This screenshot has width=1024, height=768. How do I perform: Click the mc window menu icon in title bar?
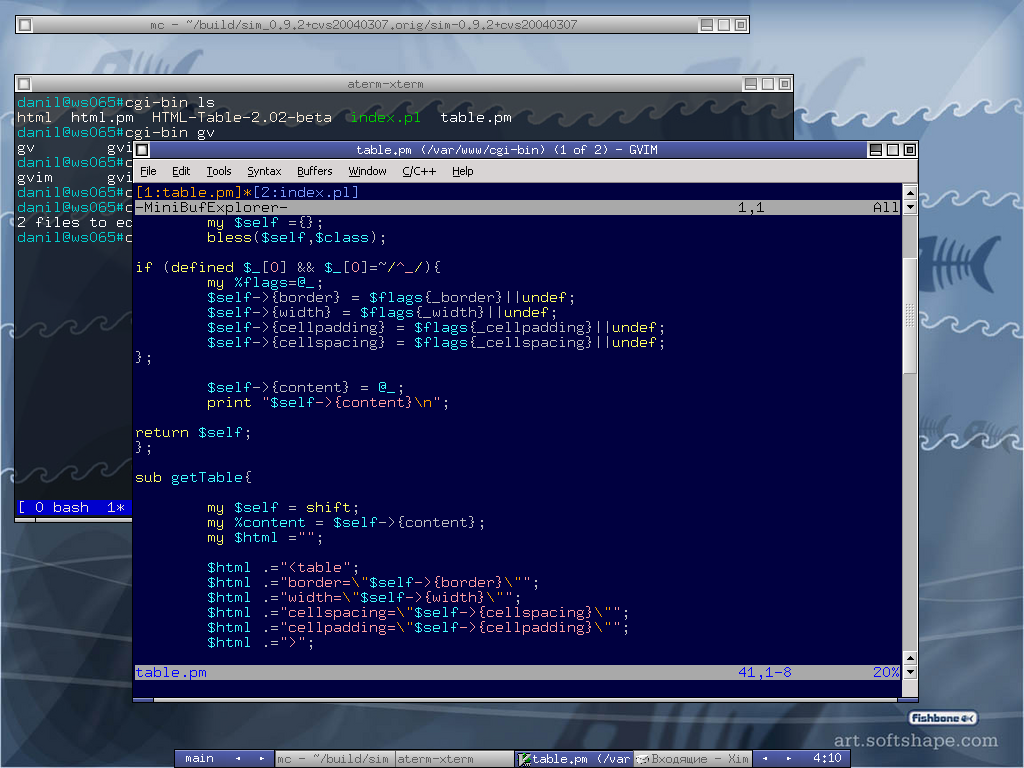point(25,25)
